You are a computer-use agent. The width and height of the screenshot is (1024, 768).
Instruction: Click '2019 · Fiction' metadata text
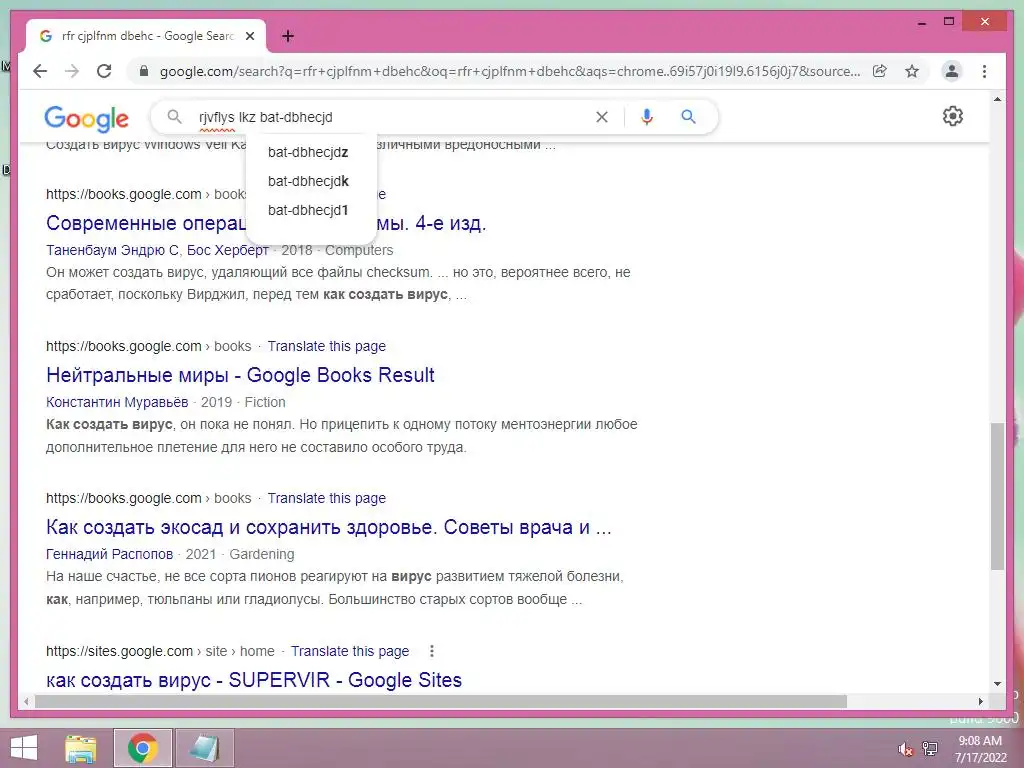coord(243,402)
